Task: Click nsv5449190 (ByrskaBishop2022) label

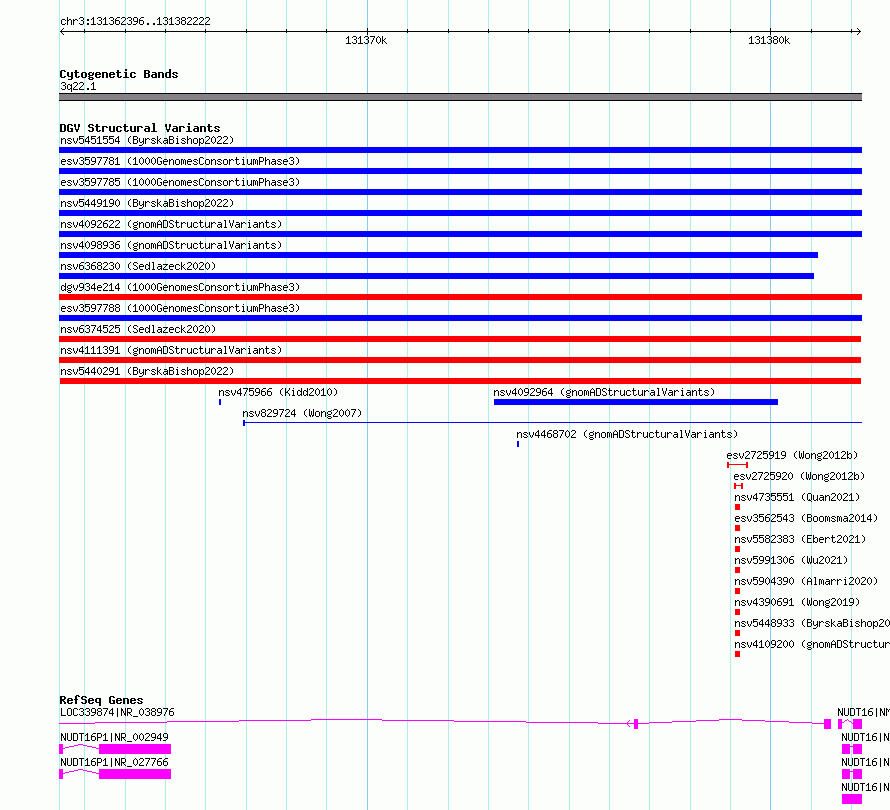Action: (147, 203)
